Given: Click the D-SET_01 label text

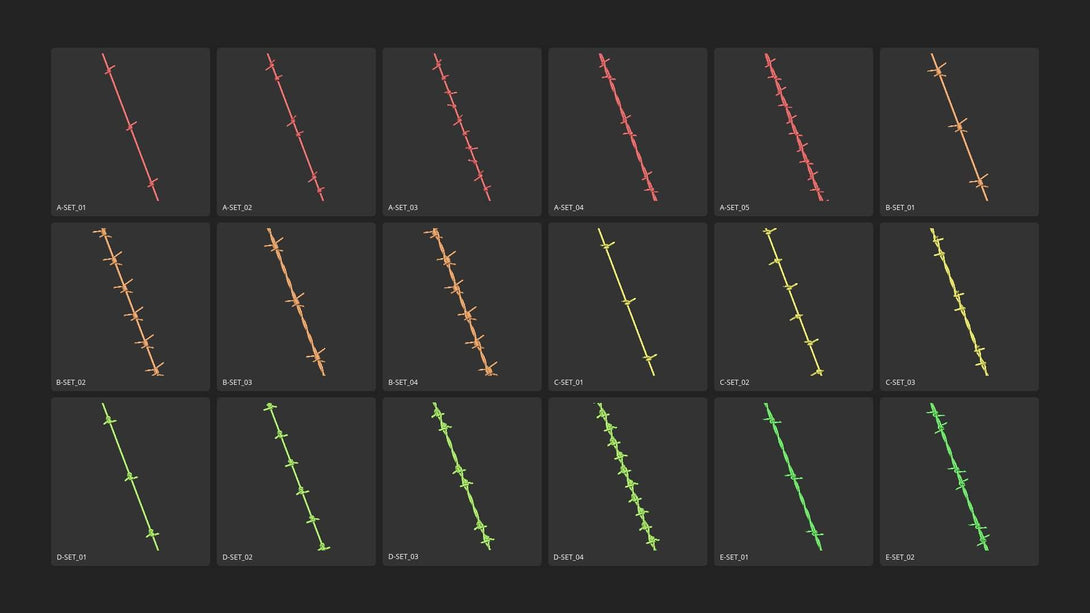Looking at the screenshot, I should (x=71, y=557).
